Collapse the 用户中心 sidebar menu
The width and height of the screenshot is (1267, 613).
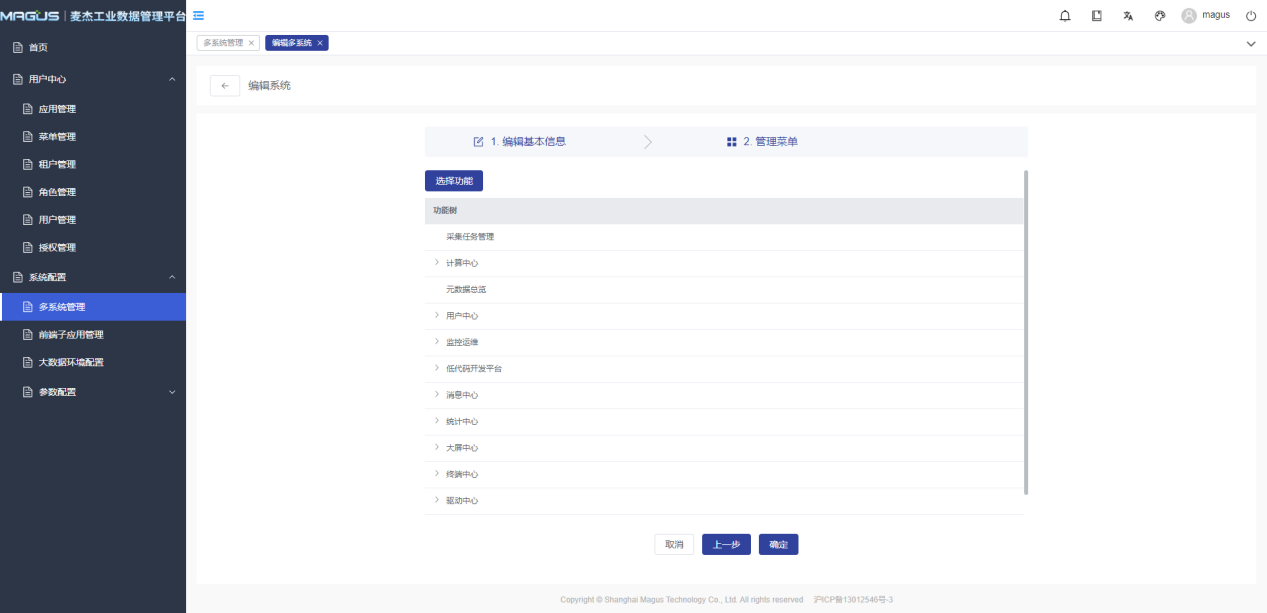[172, 79]
